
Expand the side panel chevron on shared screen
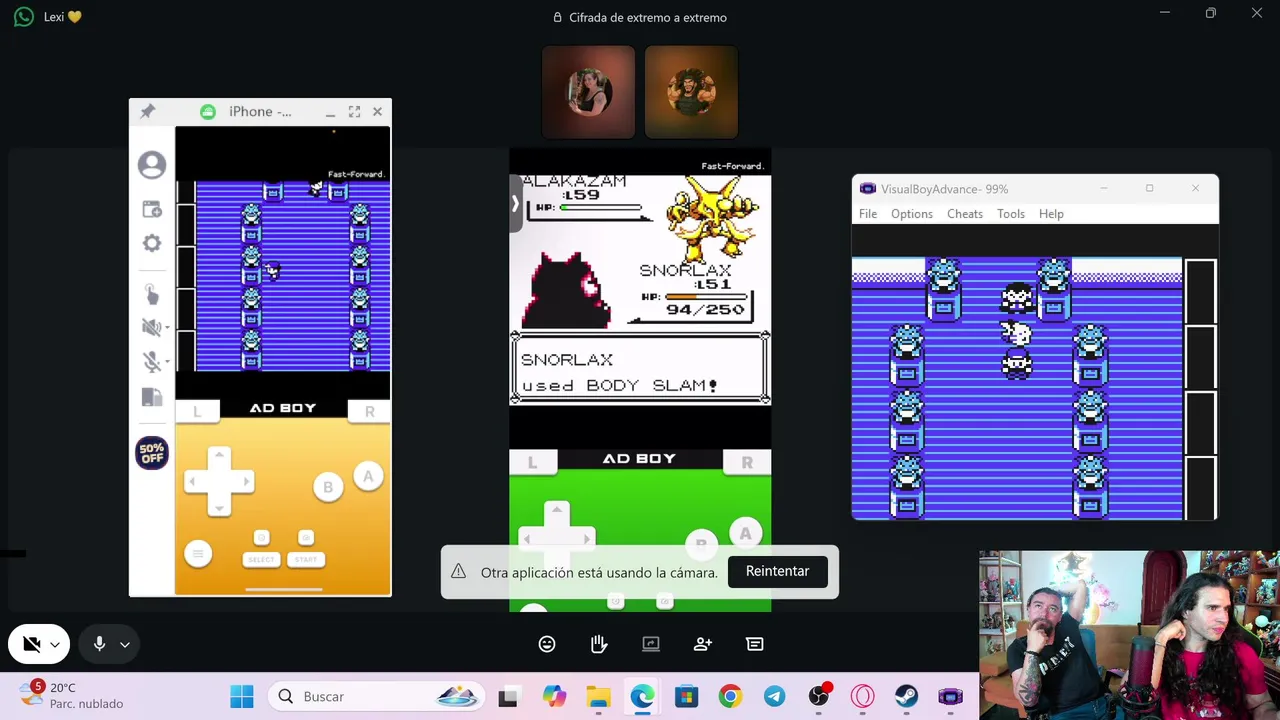[516, 204]
